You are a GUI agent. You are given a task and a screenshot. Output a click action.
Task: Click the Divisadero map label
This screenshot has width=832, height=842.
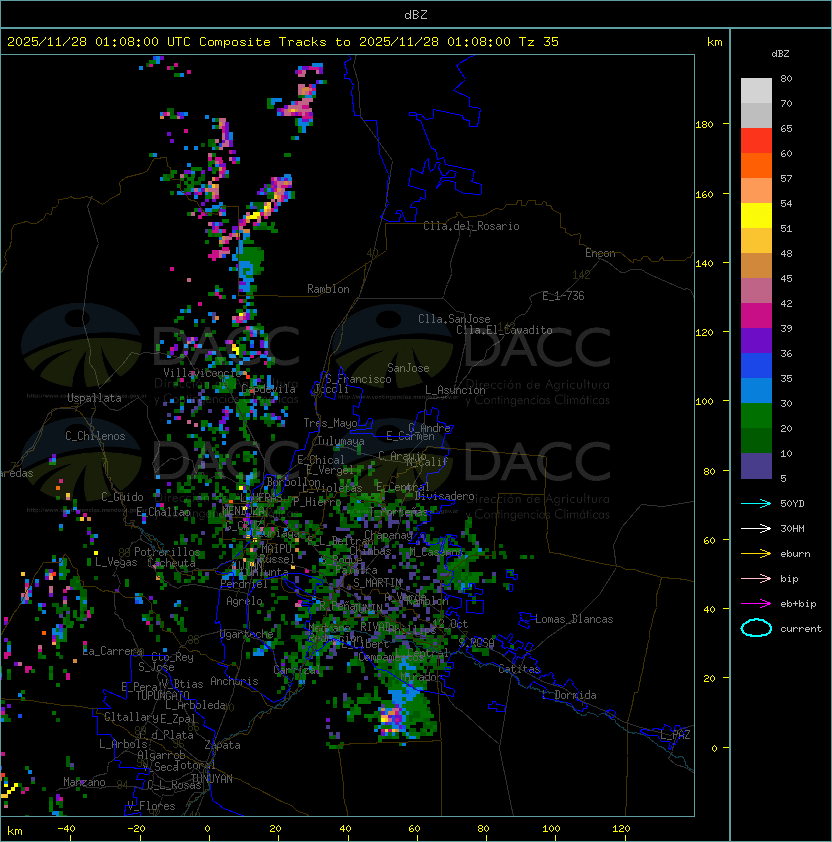pyautogui.click(x=444, y=496)
